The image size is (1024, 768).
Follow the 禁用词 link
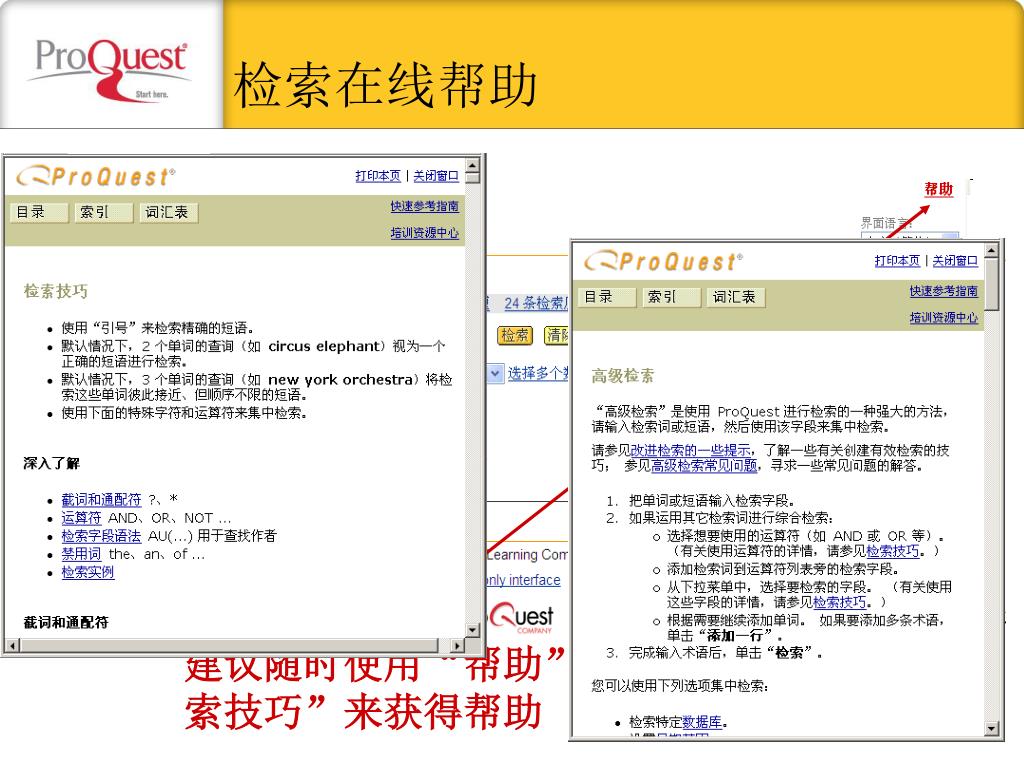[x=82, y=554]
